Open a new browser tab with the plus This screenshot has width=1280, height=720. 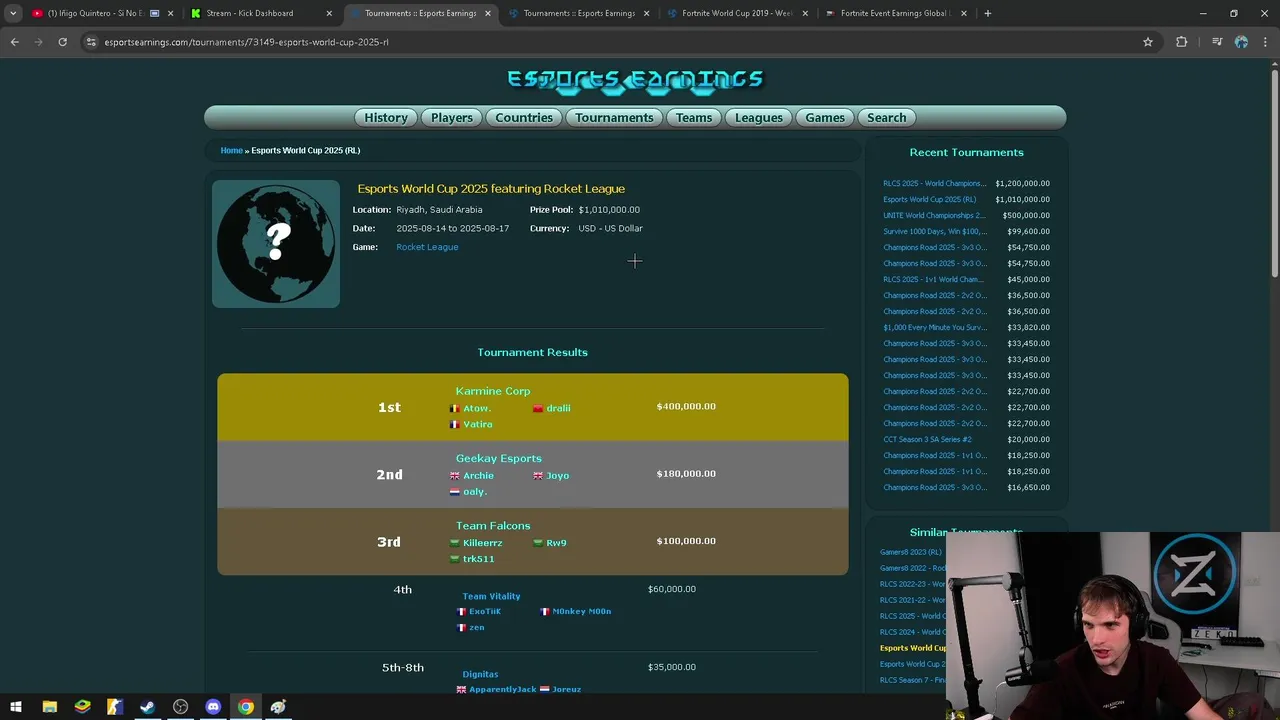(x=987, y=13)
